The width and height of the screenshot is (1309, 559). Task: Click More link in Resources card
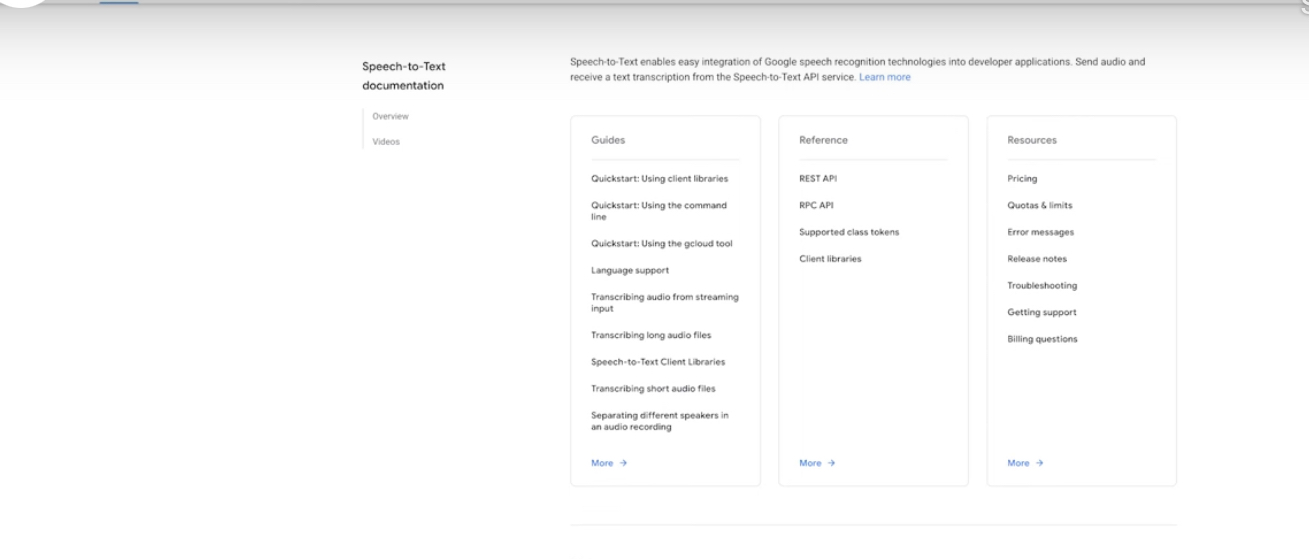[x=1025, y=463]
